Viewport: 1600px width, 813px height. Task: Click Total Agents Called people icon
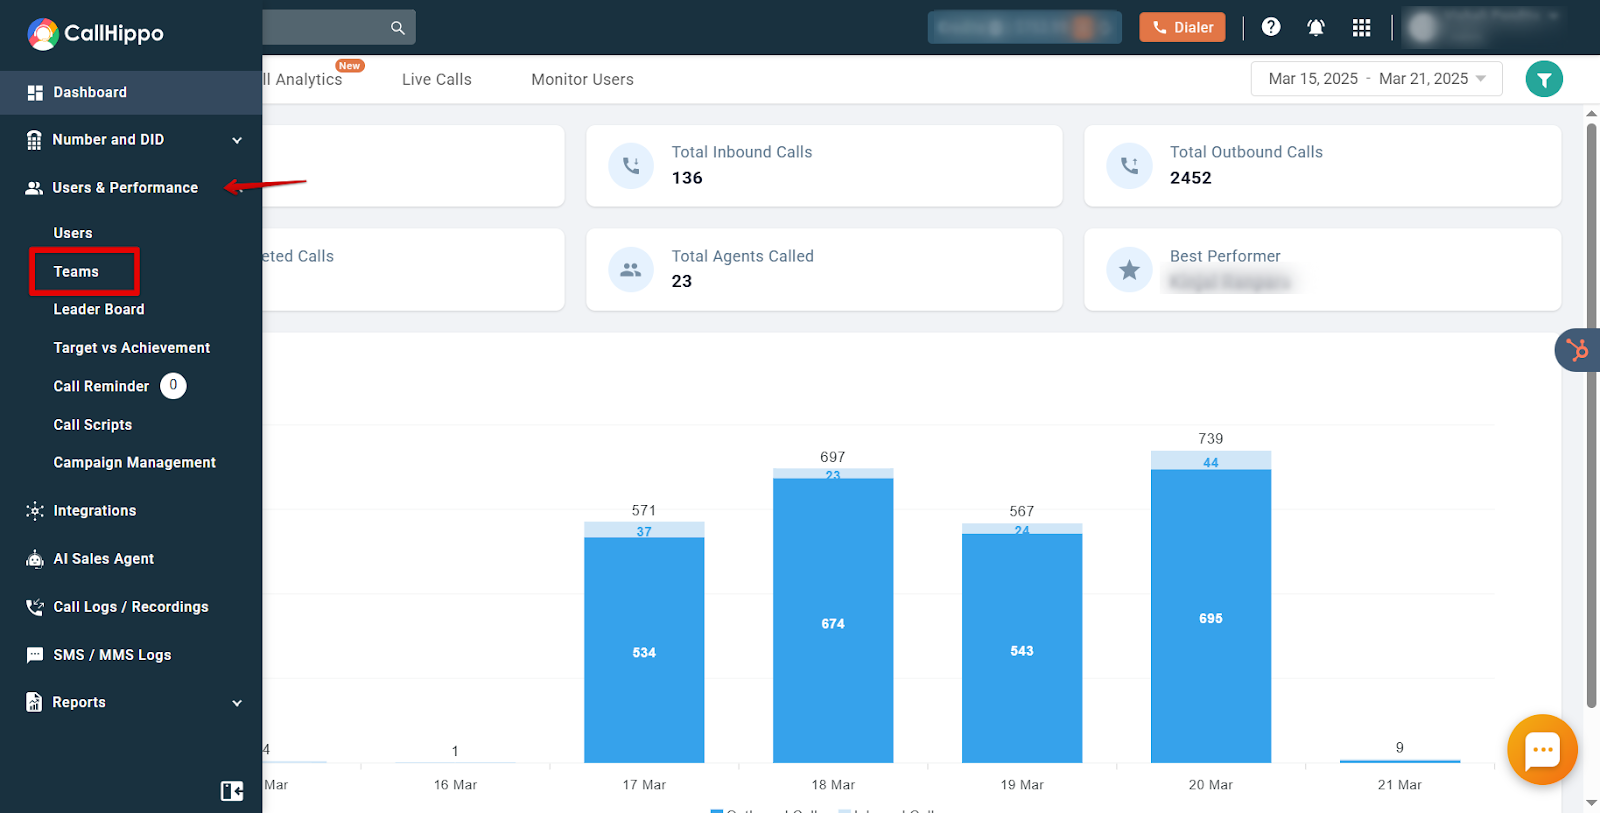pyautogui.click(x=631, y=270)
